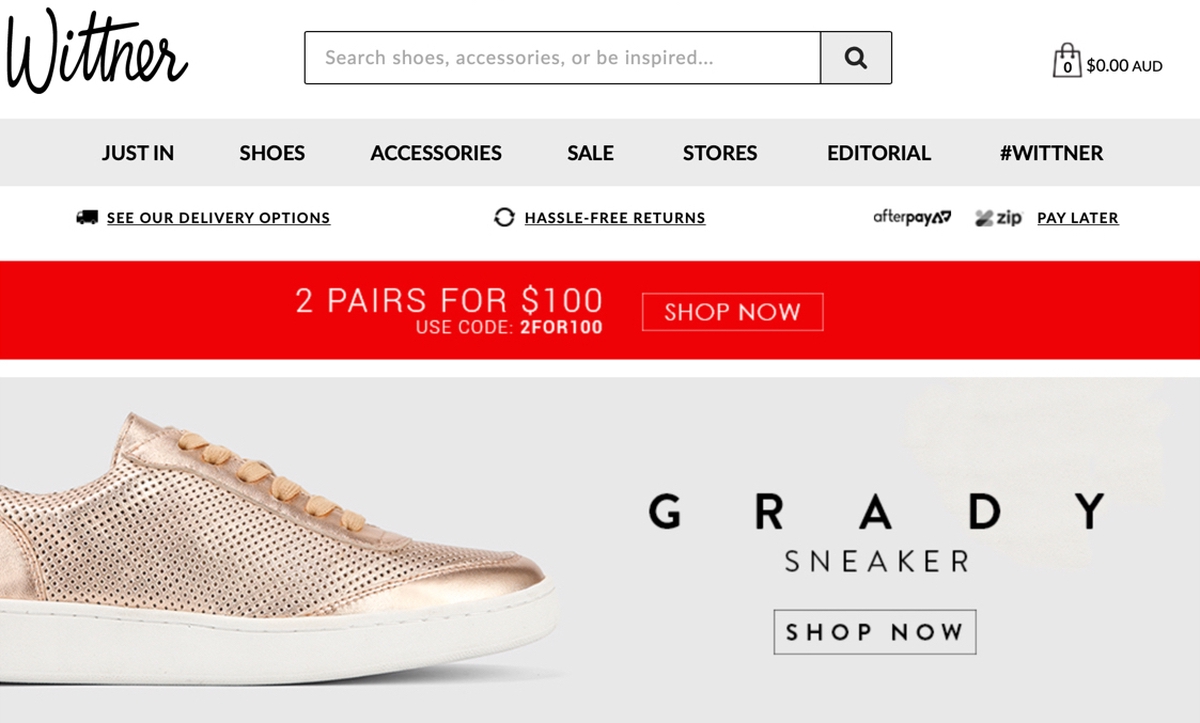Click the Afterpay logo
1200x723 pixels.
(x=912, y=217)
